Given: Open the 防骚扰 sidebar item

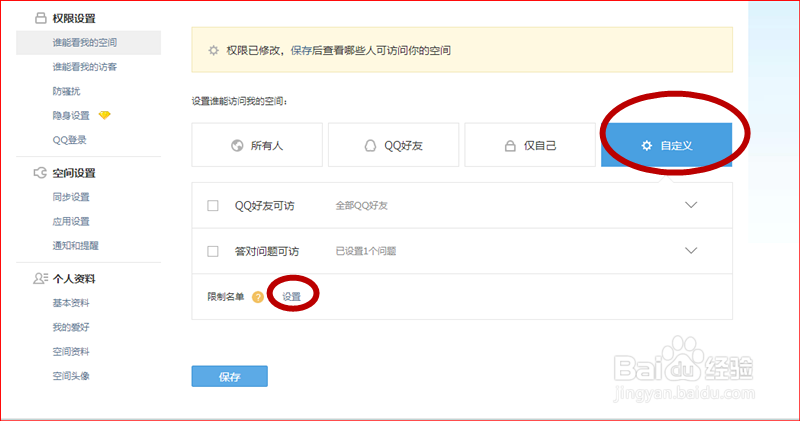Looking at the screenshot, I should pos(66,91).
